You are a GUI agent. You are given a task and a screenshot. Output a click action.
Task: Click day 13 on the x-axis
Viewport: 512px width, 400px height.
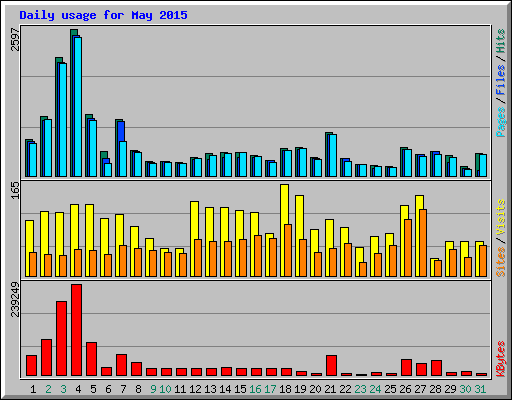[210, 389]
